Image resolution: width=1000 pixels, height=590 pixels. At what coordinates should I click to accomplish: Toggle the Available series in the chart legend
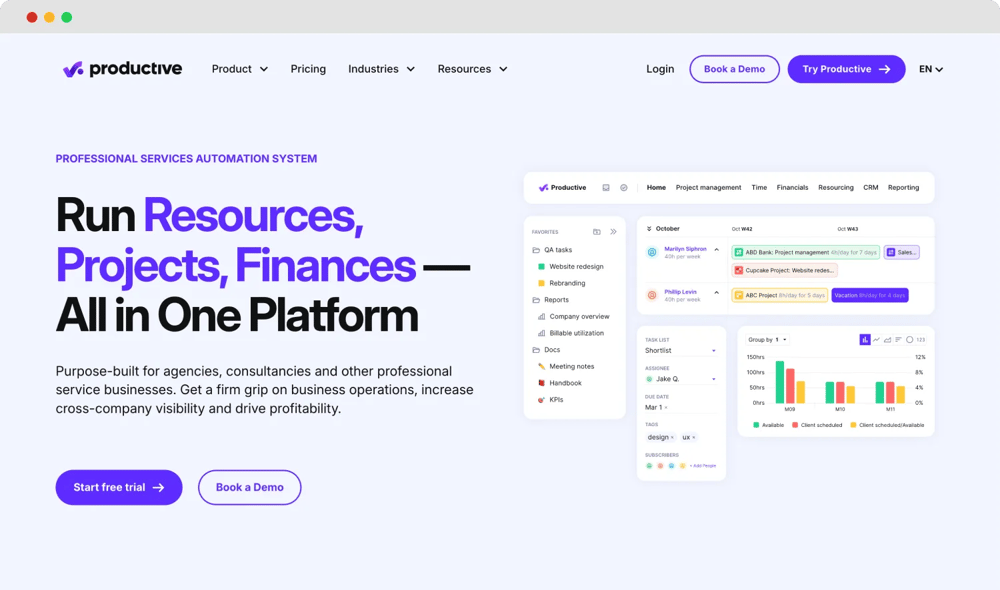(x=770, y=425)
